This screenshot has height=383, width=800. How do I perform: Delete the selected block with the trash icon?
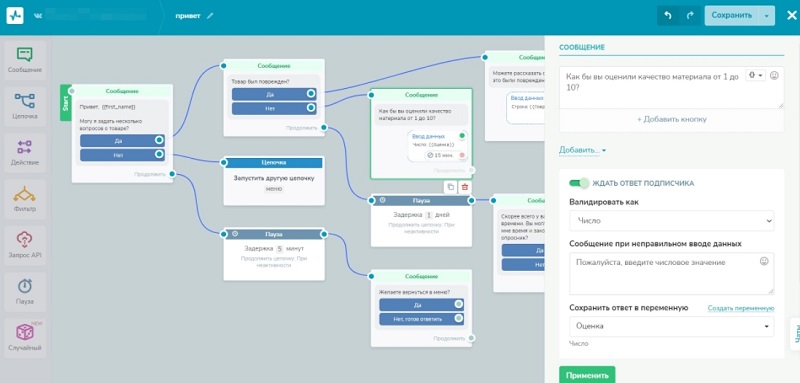point(464,187)
